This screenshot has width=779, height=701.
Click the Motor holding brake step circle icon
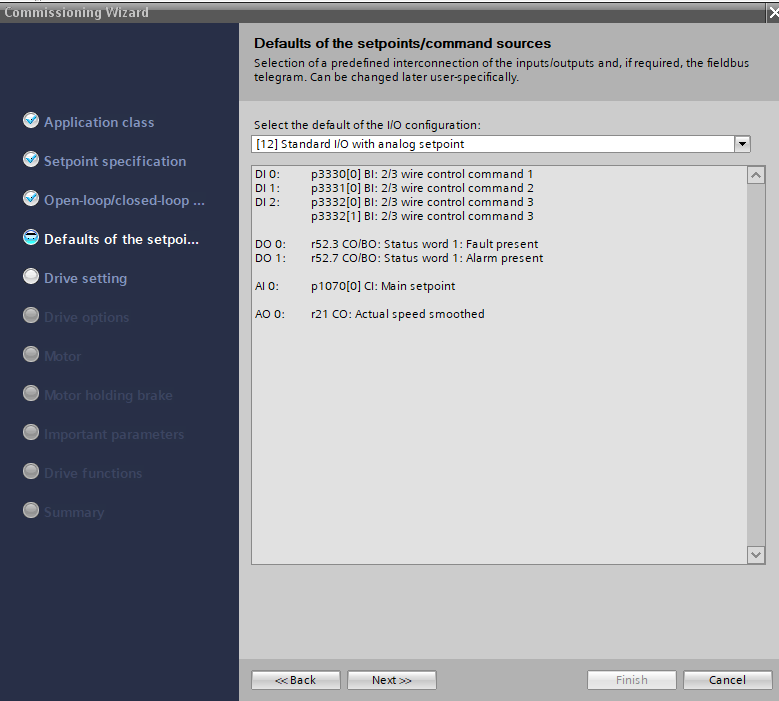pyautogui.click(x=31, y=393)
